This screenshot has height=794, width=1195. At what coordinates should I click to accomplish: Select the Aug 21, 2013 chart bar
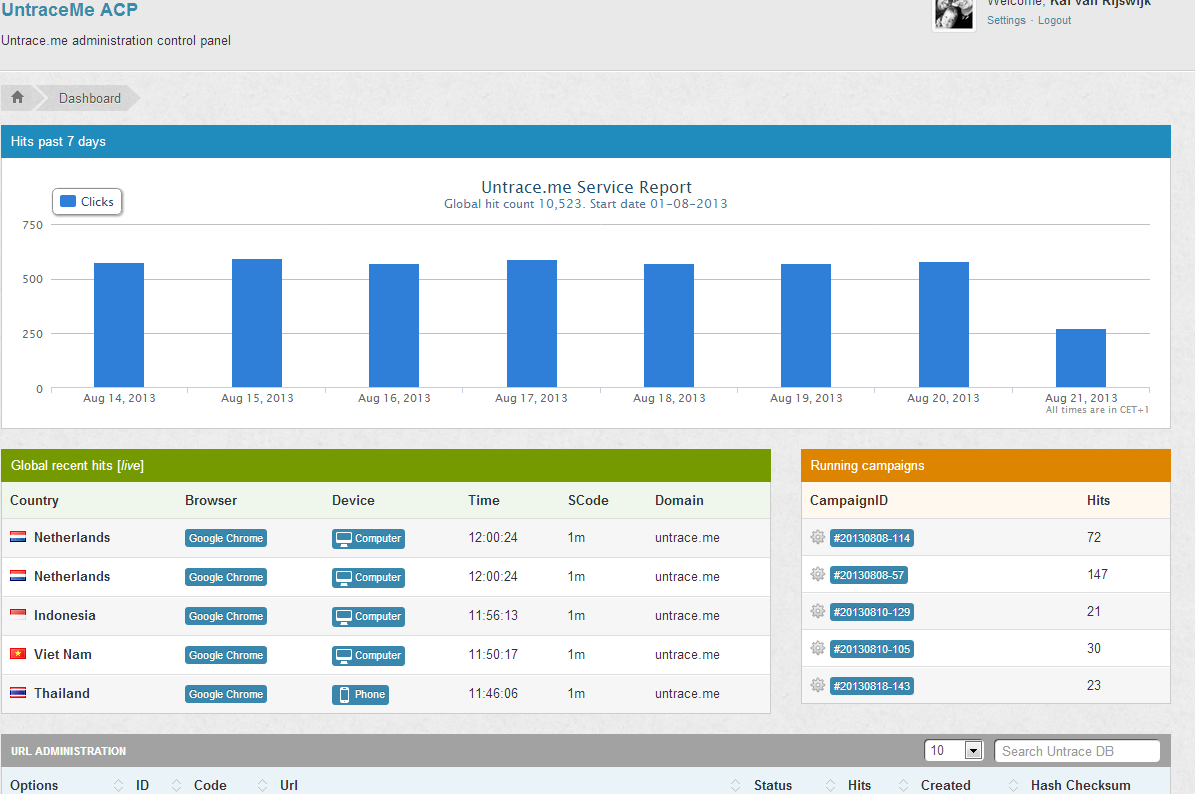coord(1081,358)
